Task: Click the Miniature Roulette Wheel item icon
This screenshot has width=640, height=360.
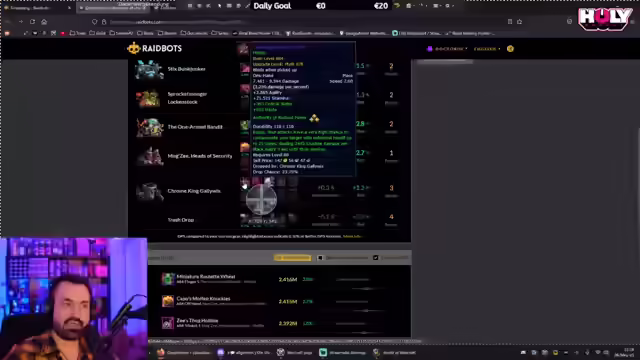Action: tap(167, 279)
